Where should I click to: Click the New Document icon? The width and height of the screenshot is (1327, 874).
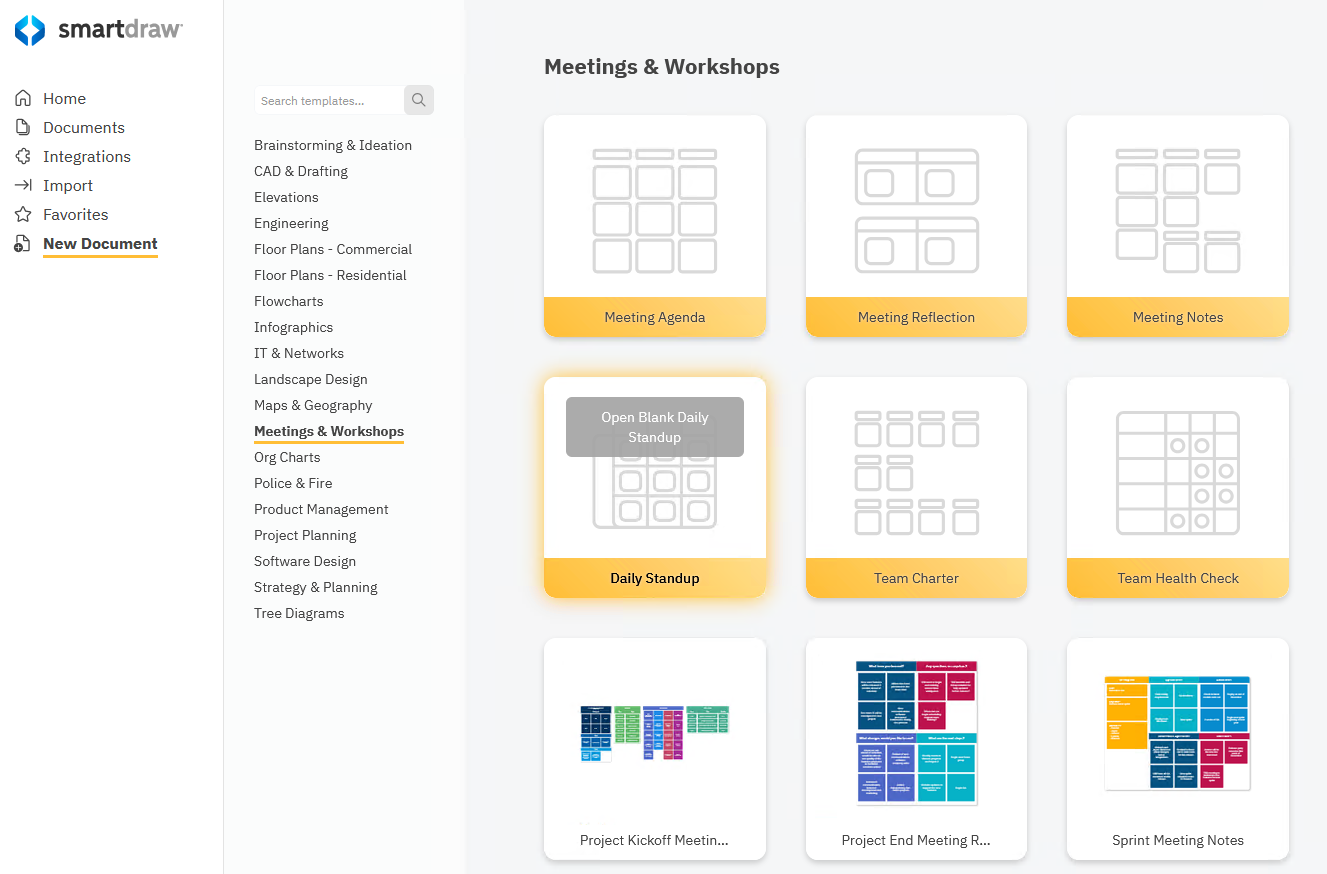(x=23, y=244)
